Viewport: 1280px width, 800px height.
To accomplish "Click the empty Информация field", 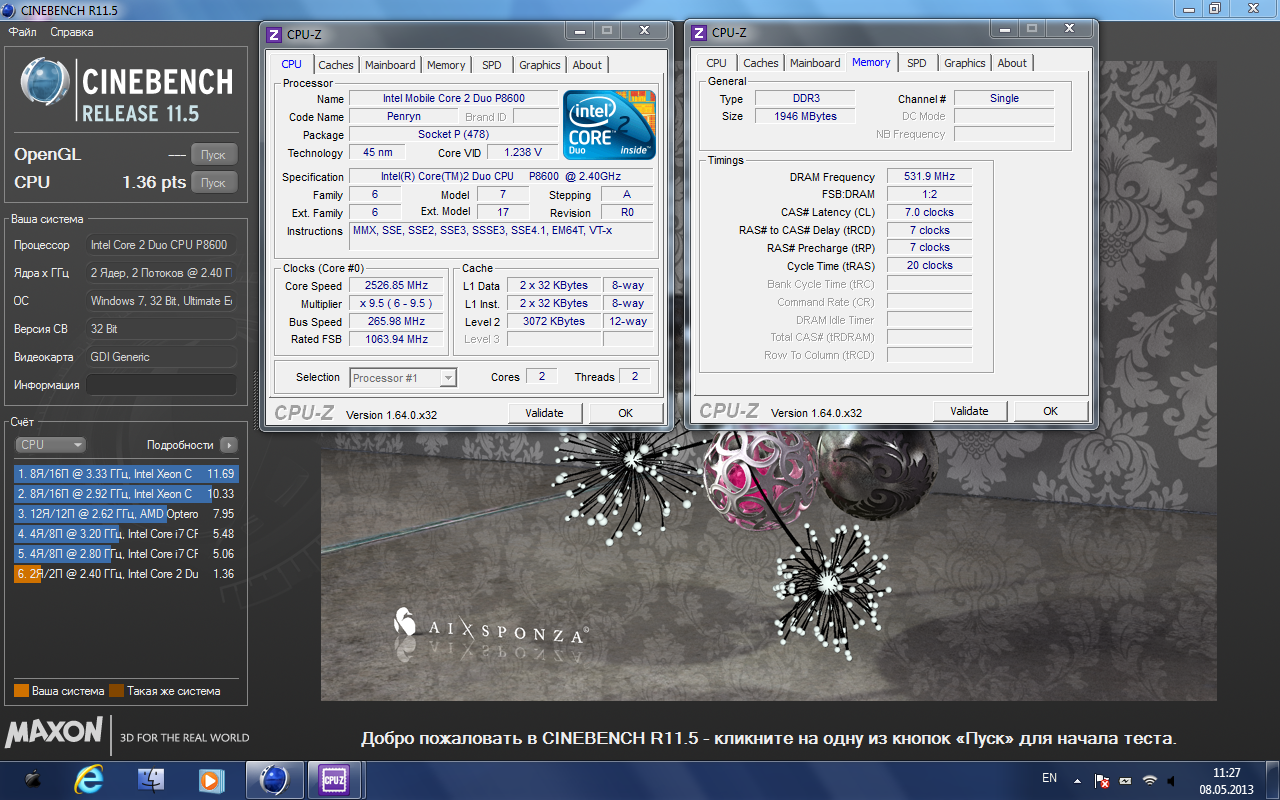I will pyautogui.click(x=161, y=385).
